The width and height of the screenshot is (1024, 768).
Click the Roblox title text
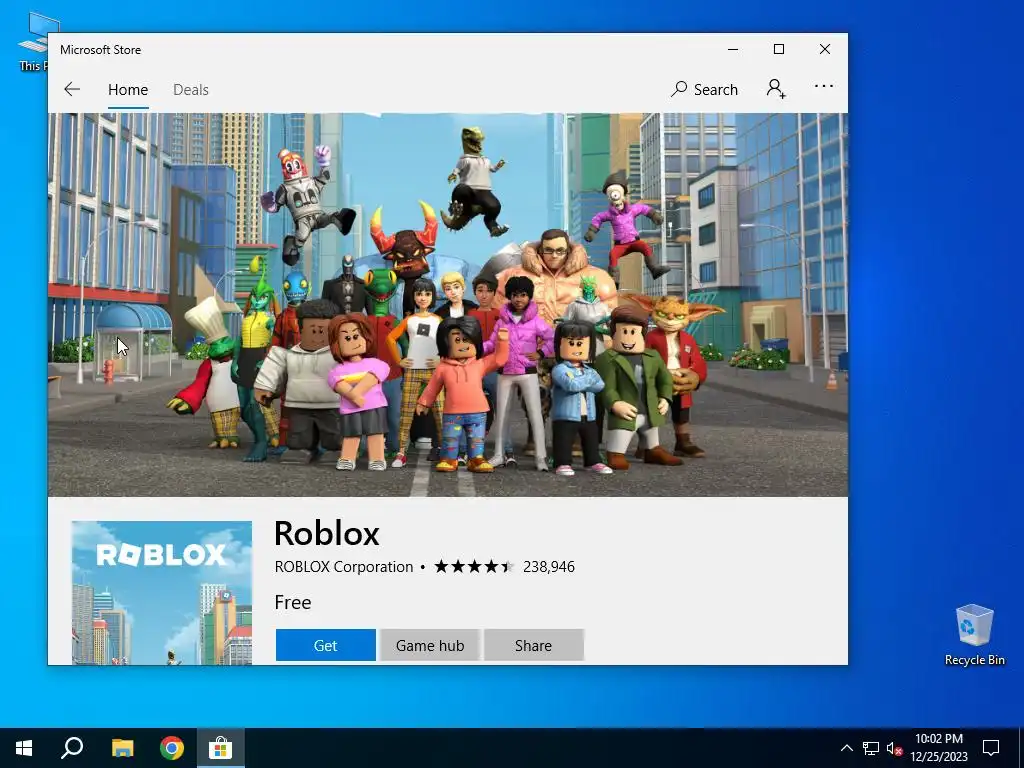click(327, 533)
